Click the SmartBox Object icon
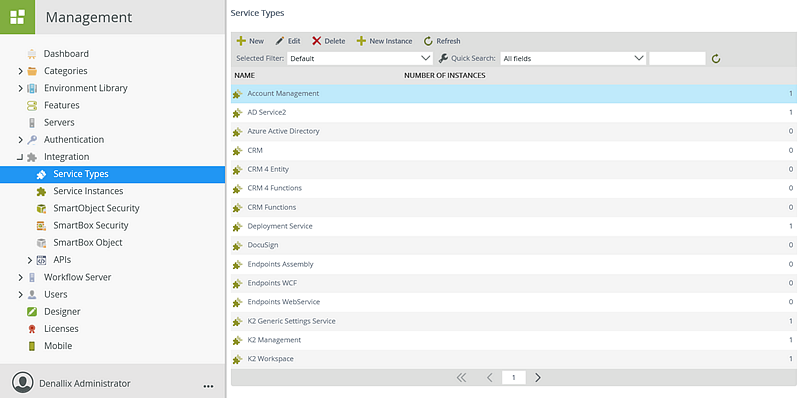Image resolution: width=800 pixels, height=398 pixels. (x=41, y=243)
